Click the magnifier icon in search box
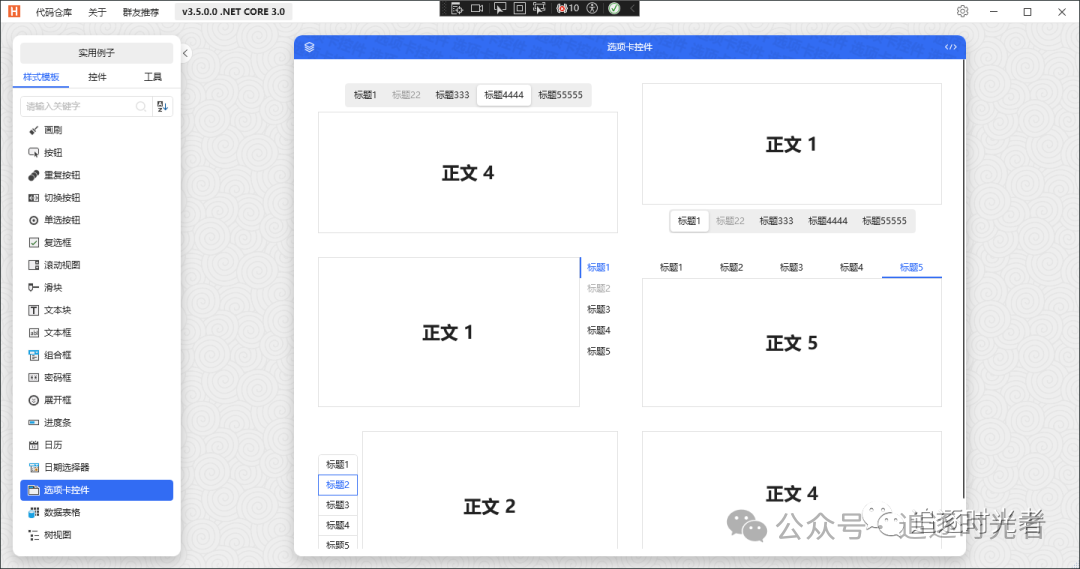Image resolution: width=1080 pixels, height=569 pixels. coord(141,106)
